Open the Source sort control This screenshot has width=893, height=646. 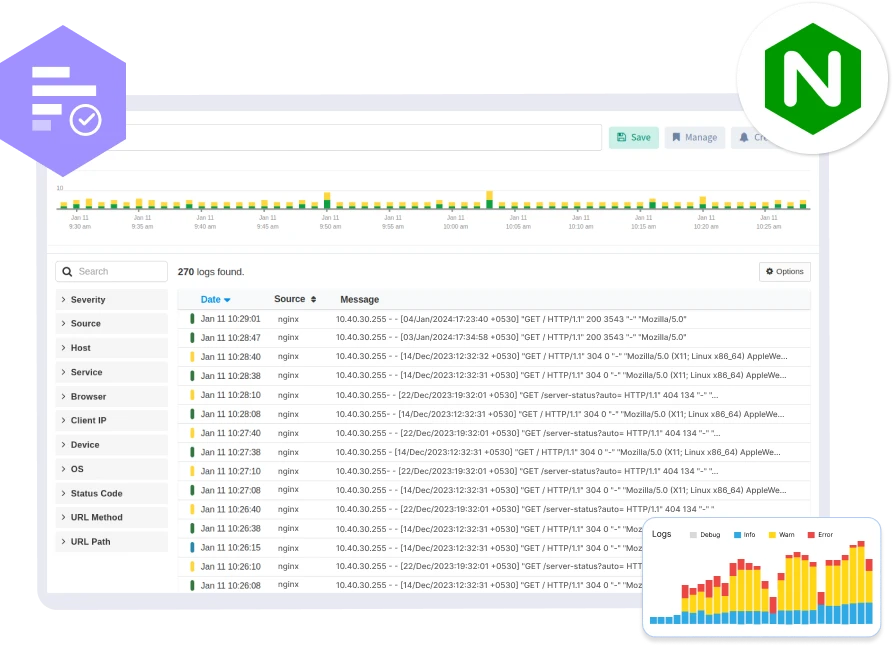pos(313,299)
